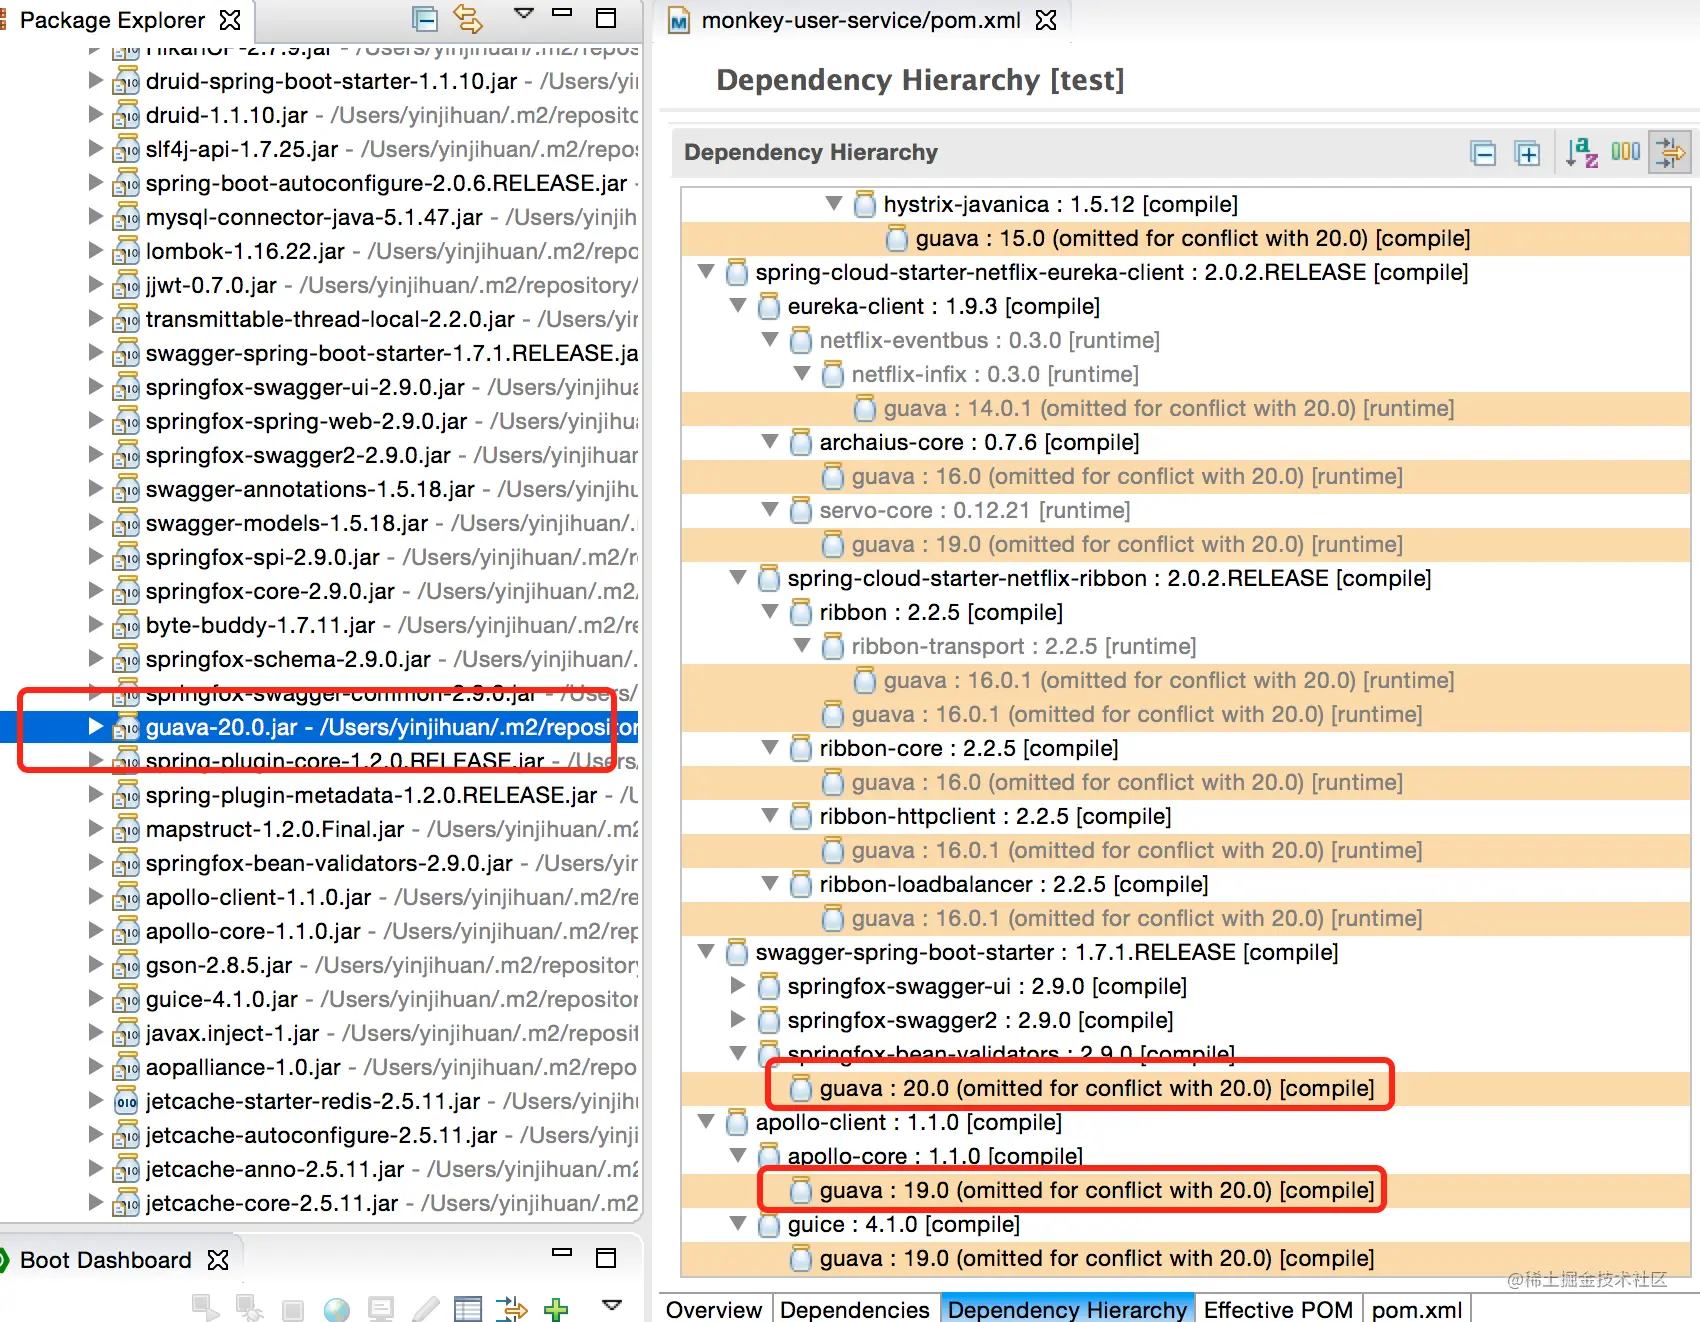Collapse all in Package Explorer toolbar
This screenshot has height=1322, width=1700.
point(425,19)
